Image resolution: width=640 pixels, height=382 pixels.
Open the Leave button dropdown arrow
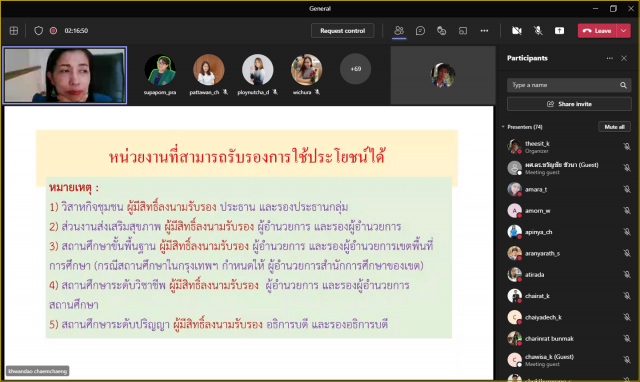[x=624, y=31]
